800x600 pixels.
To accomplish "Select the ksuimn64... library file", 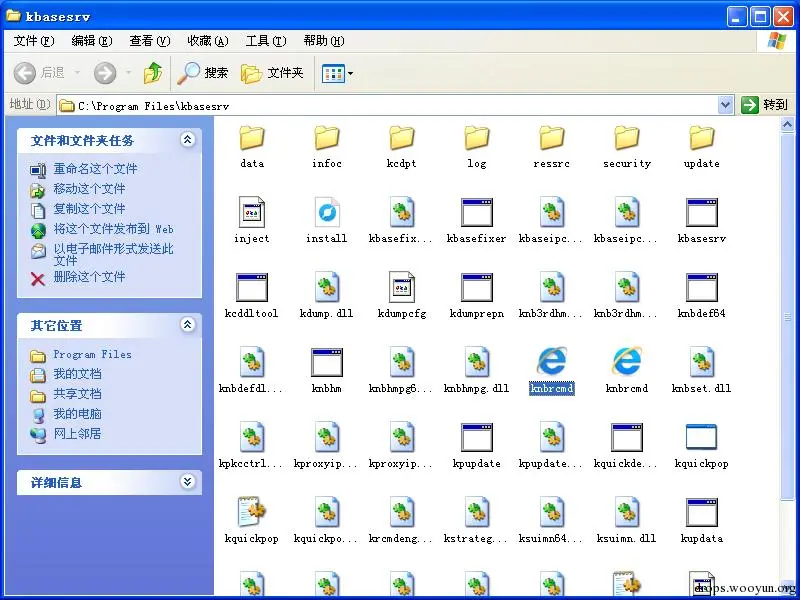I will click(552, 512).
